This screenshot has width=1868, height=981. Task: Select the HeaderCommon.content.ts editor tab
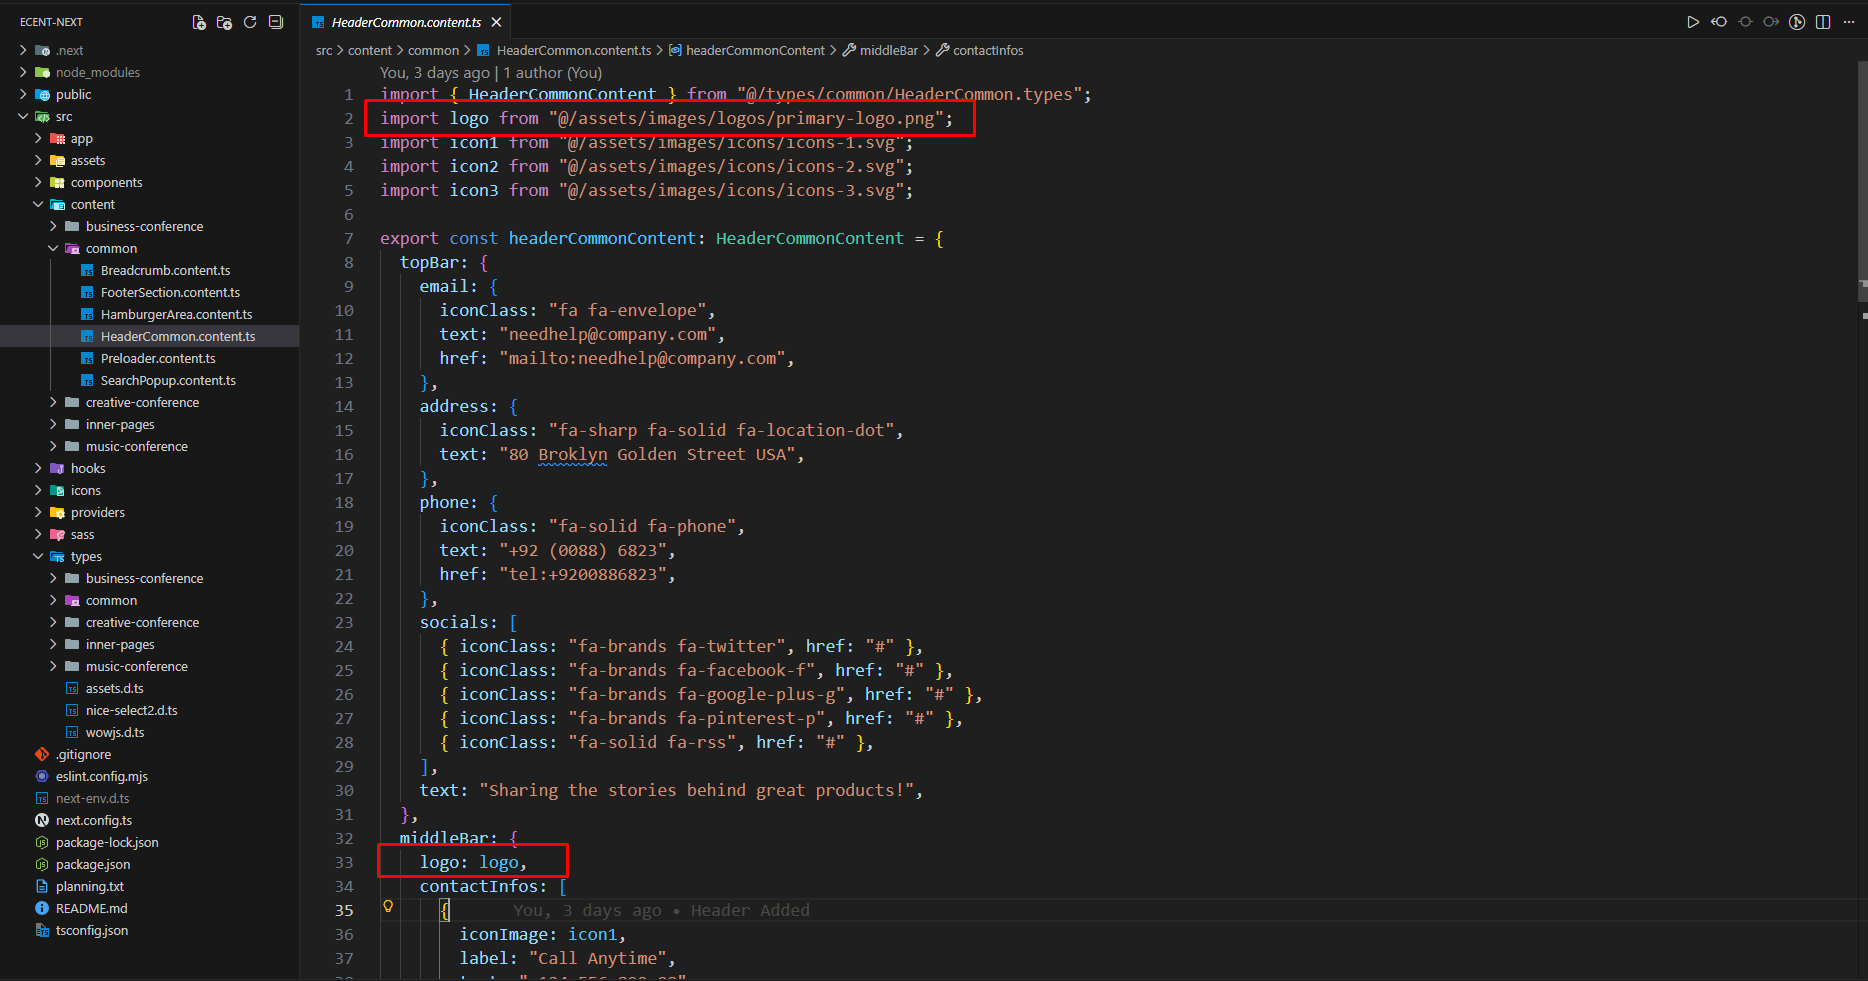(x=405, y=22)
